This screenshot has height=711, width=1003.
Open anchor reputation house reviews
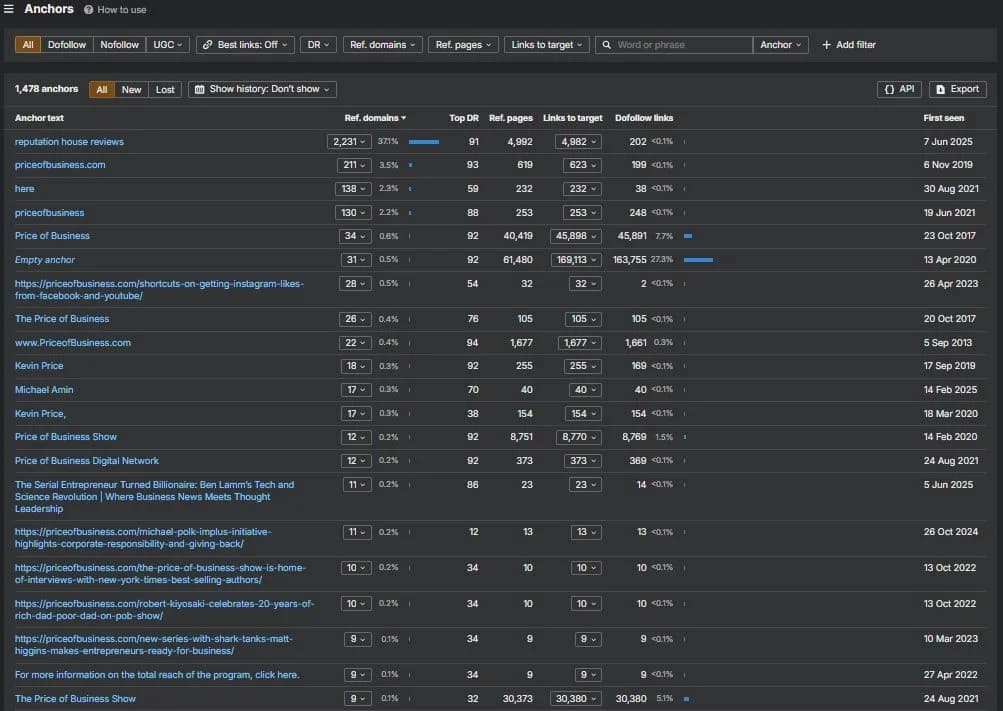(x=69, y=142)
